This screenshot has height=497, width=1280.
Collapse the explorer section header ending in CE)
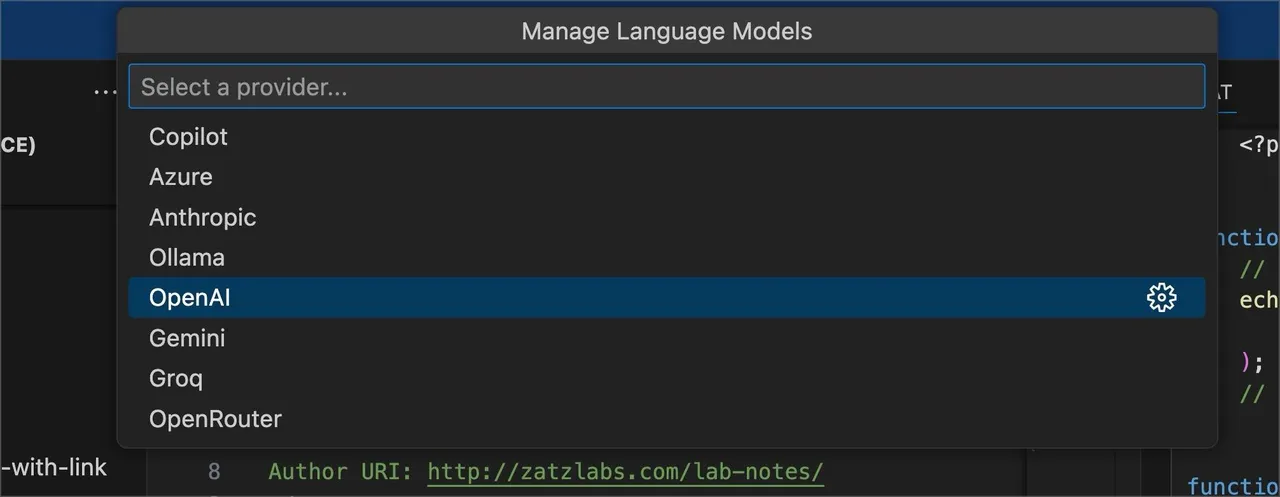click(x=18, y=144)
